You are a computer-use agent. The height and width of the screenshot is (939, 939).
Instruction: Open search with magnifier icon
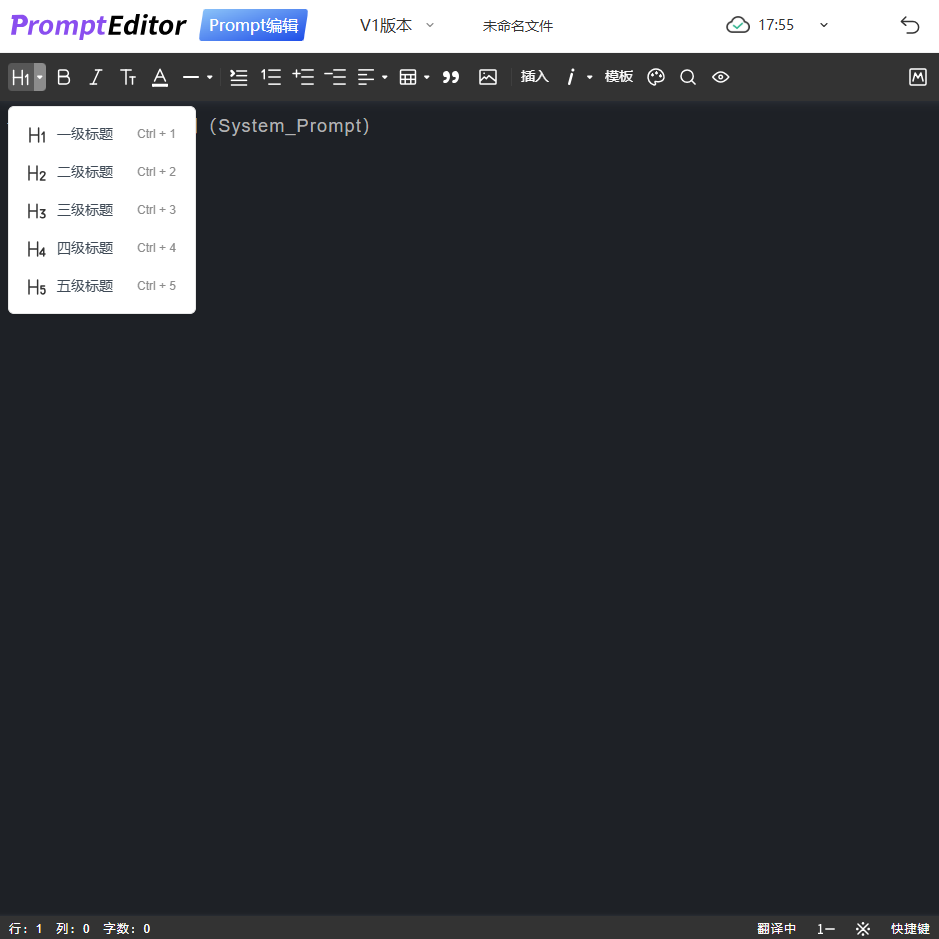point(688,77)
